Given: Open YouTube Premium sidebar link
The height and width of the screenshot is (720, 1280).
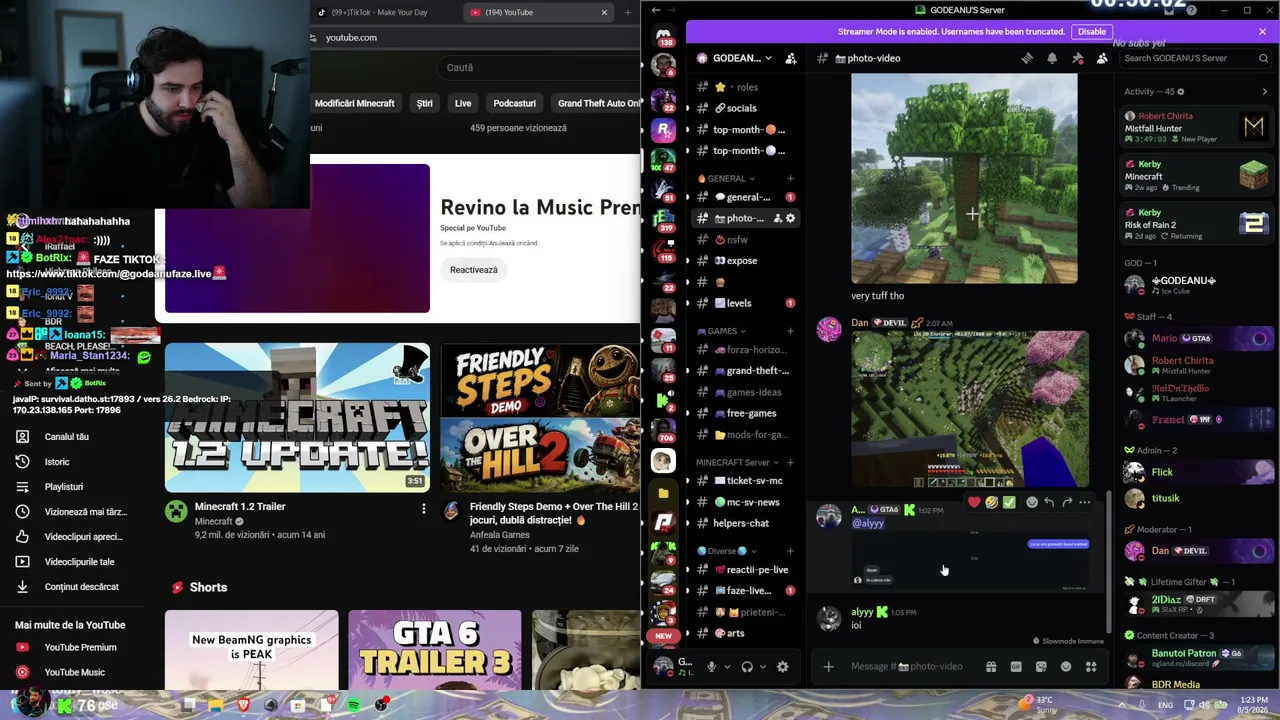Looking at the screenshot, I should [x=80, y=647].
